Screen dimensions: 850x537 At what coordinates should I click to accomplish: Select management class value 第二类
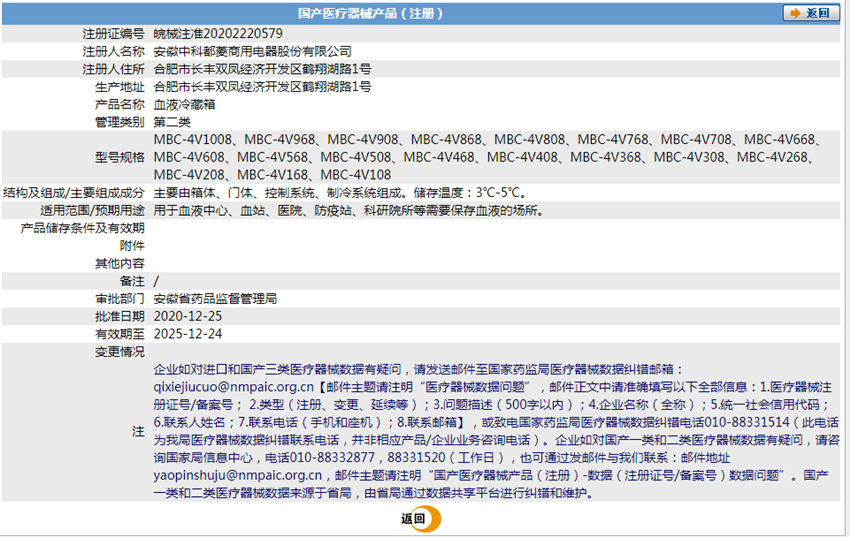tap(172, 122)
